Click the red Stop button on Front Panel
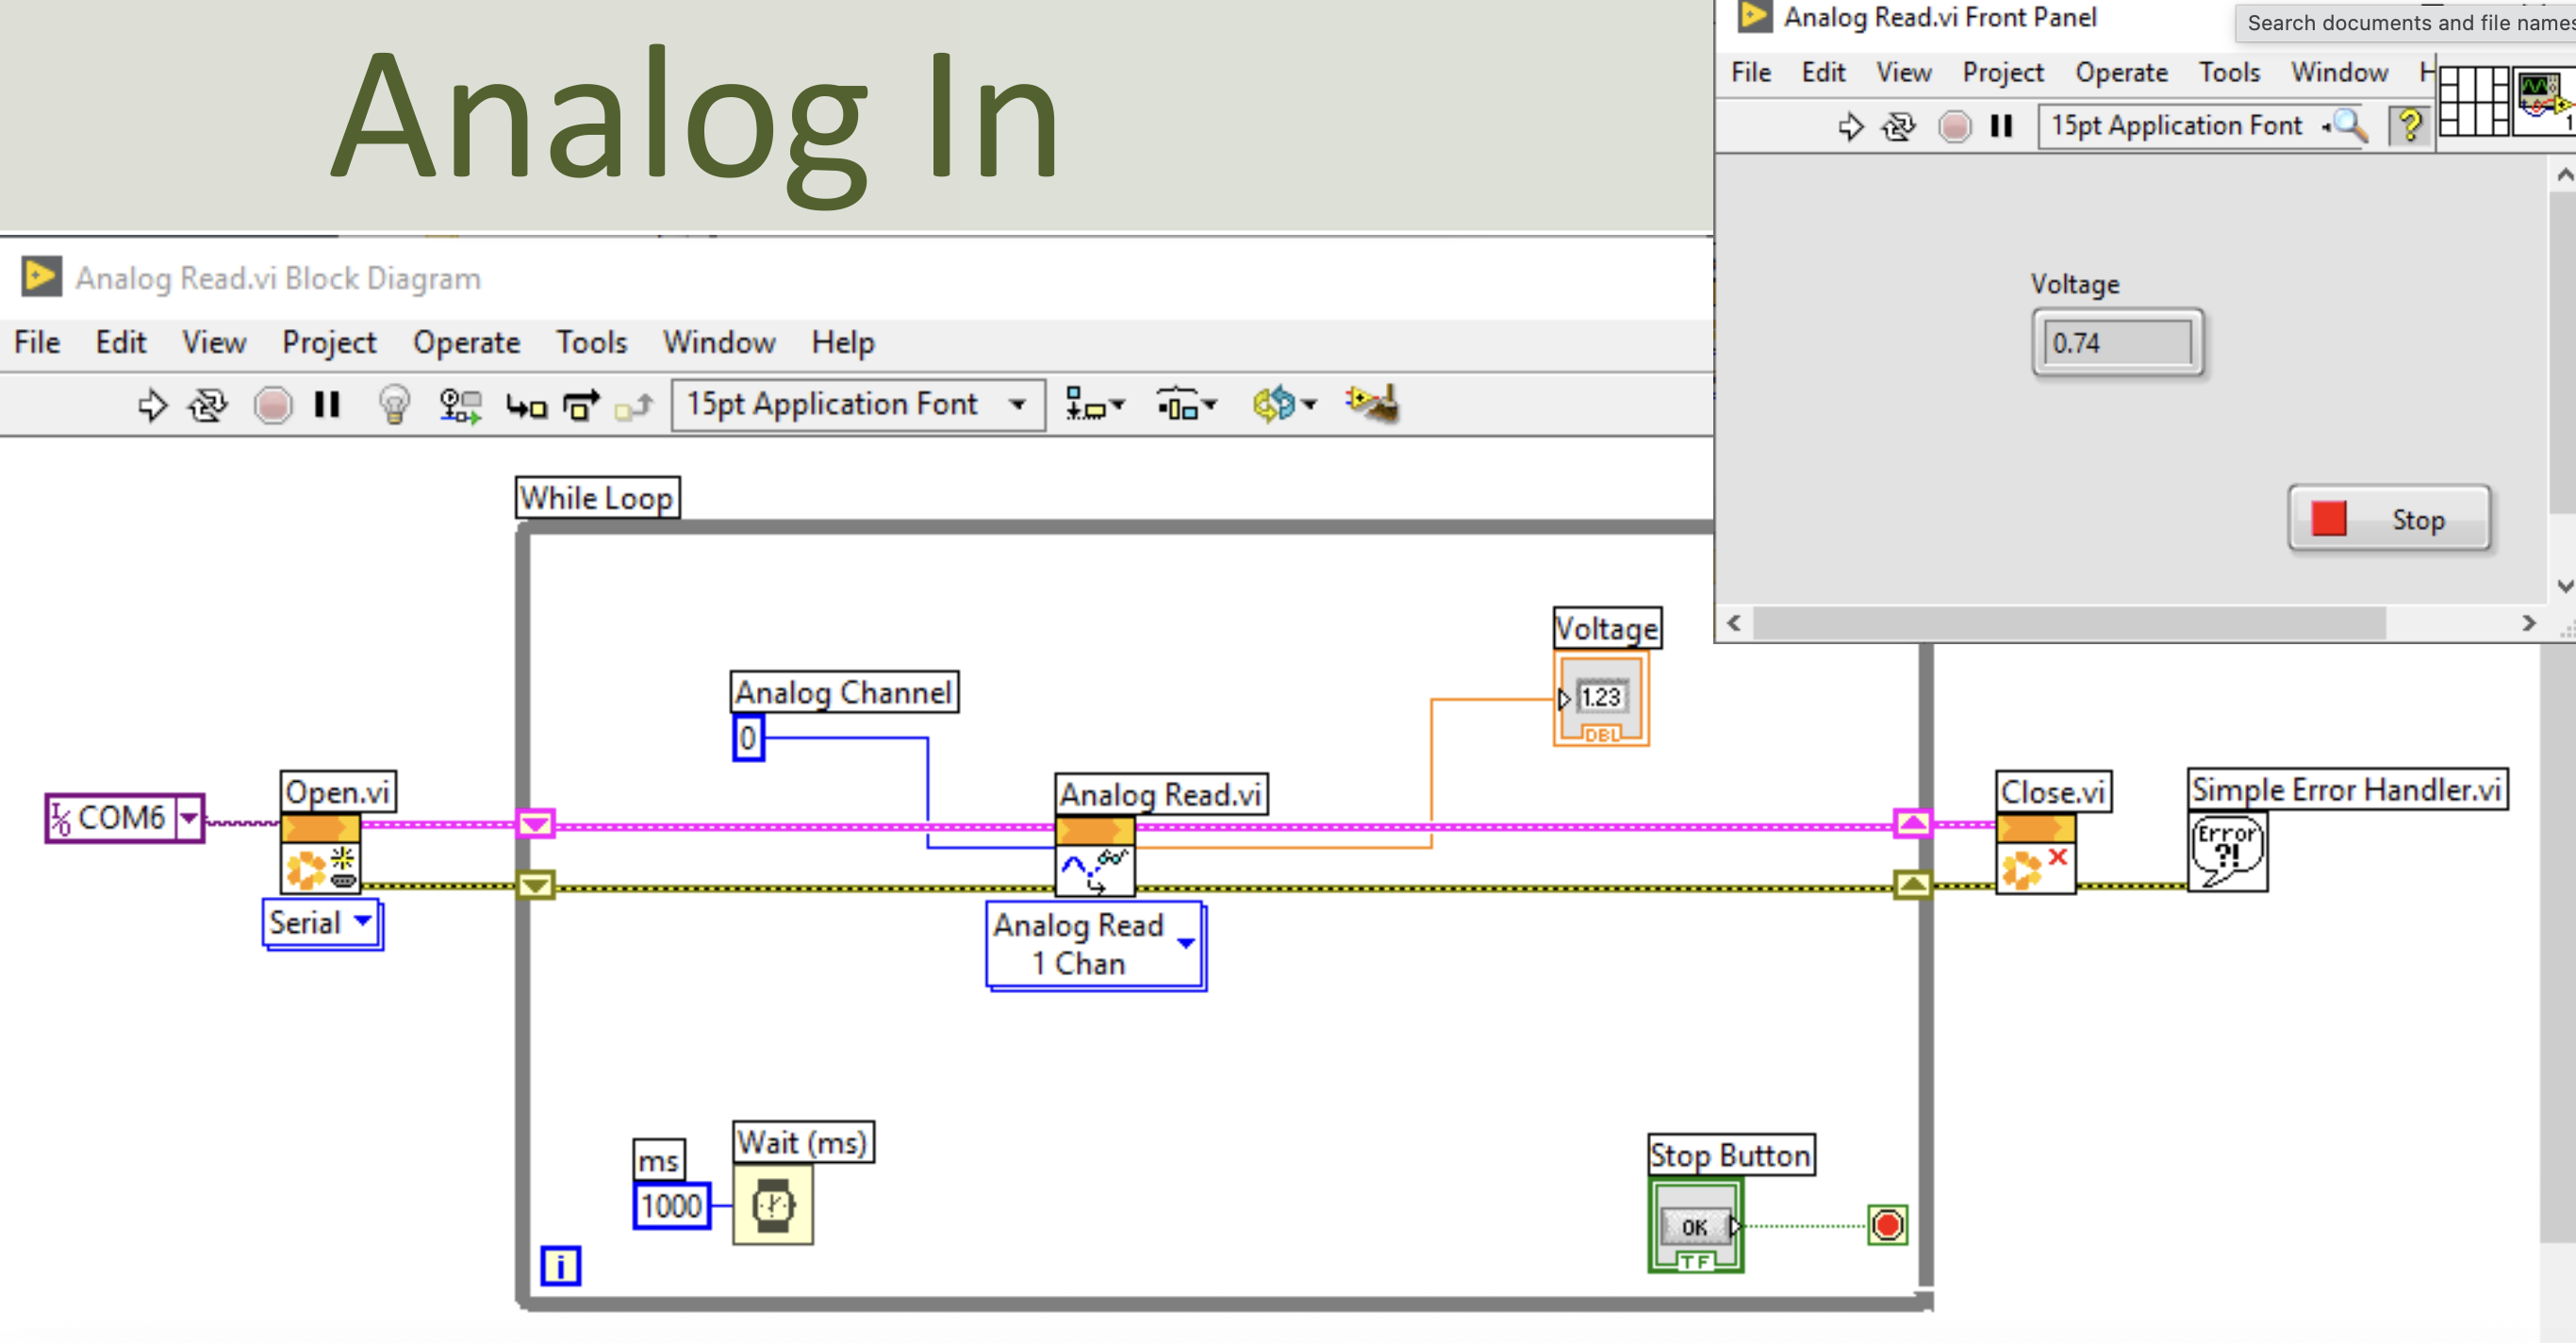This screenshot has width=2576, height=1343. [x=2389, y=519]
